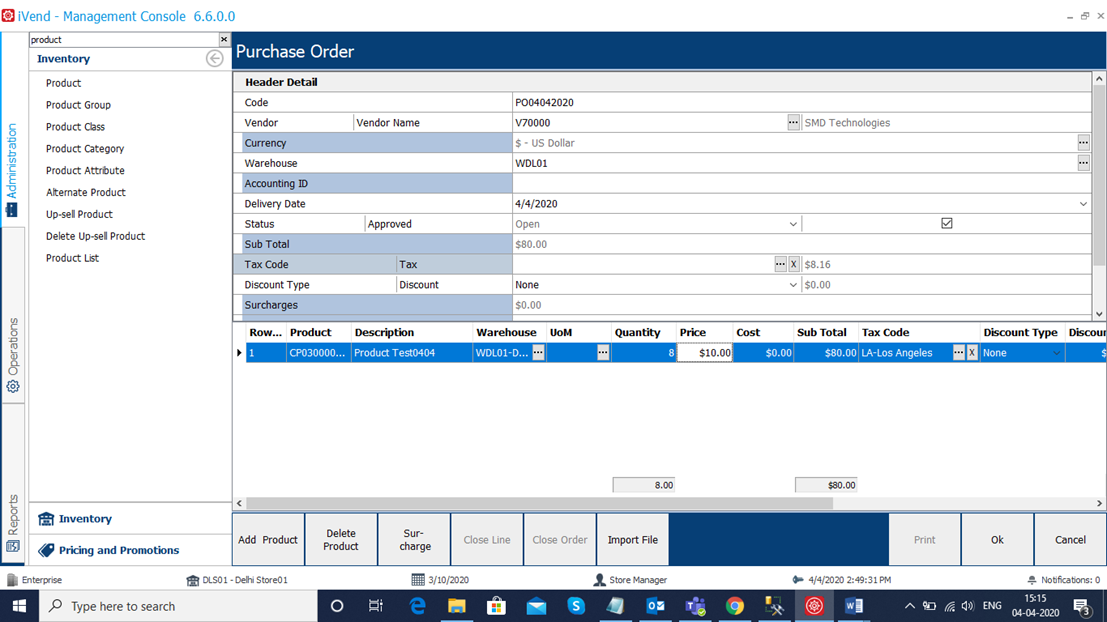This screenshot has width=1107, height=622.
Task: Confirm with the Ok button
Action: (x=997, y=539)
